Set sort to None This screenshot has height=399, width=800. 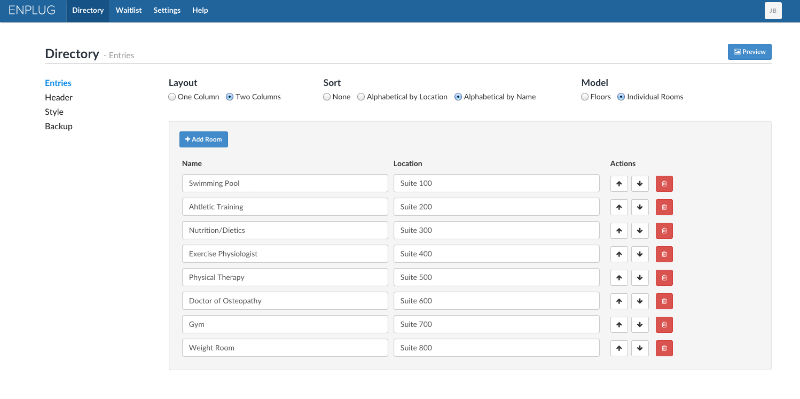327,97
